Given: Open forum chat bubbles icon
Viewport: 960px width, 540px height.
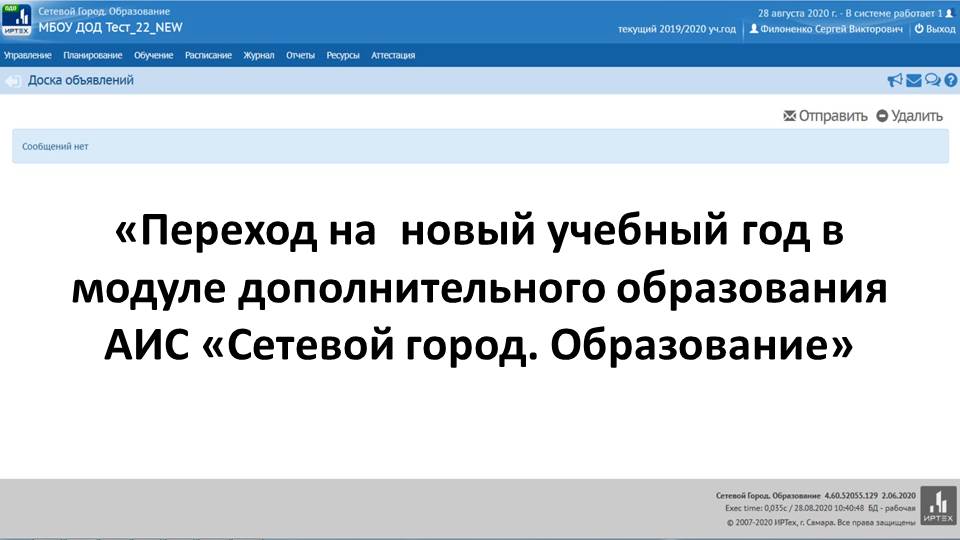Looking at the screenshot, I should point(932,80).
